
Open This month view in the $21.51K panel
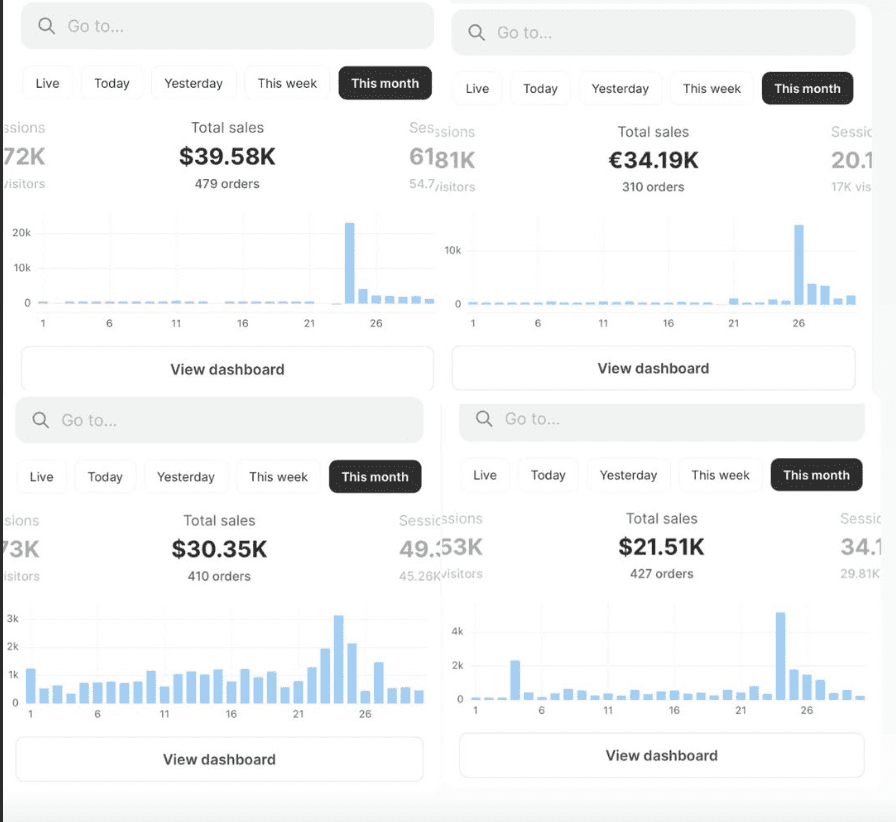[x=816, y=475]
